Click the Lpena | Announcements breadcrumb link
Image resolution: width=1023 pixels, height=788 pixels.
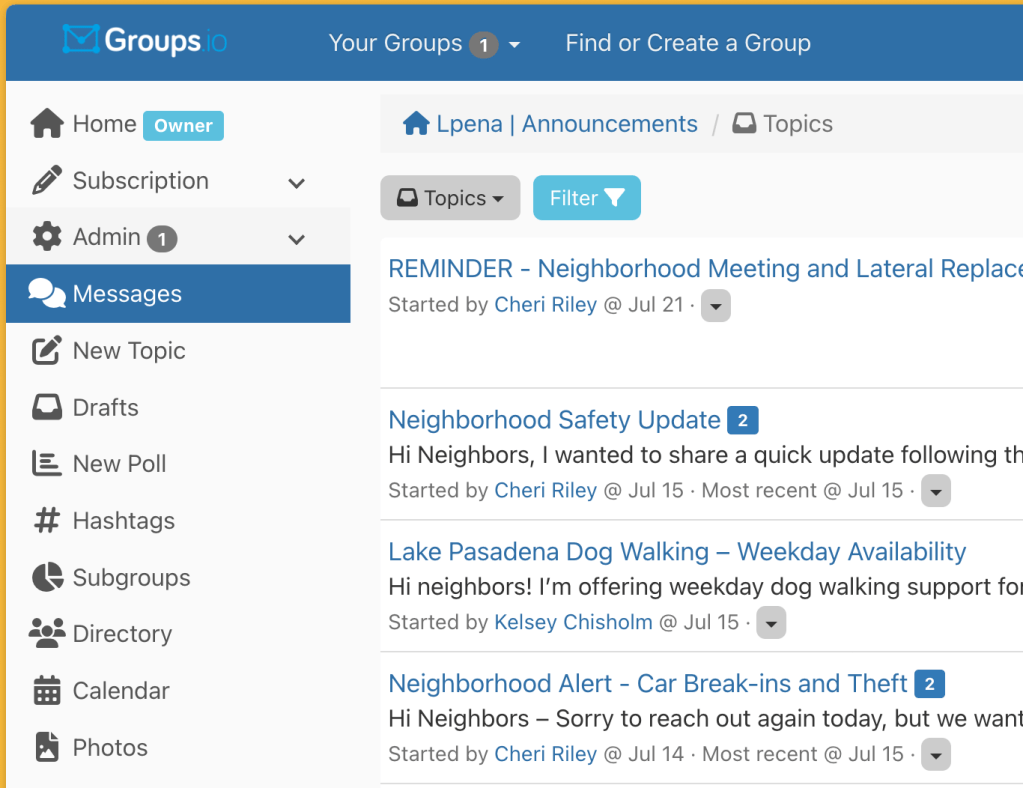tap(566, 124)
